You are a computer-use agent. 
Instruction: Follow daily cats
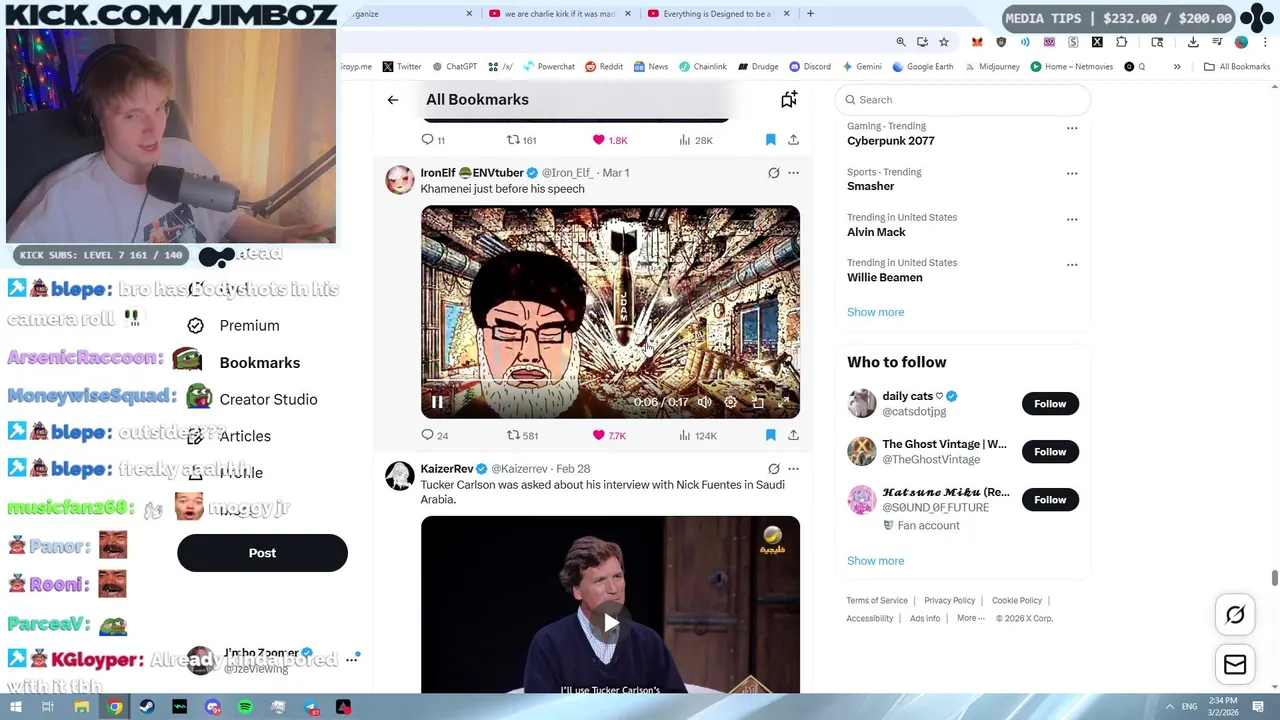(1050, 404)
